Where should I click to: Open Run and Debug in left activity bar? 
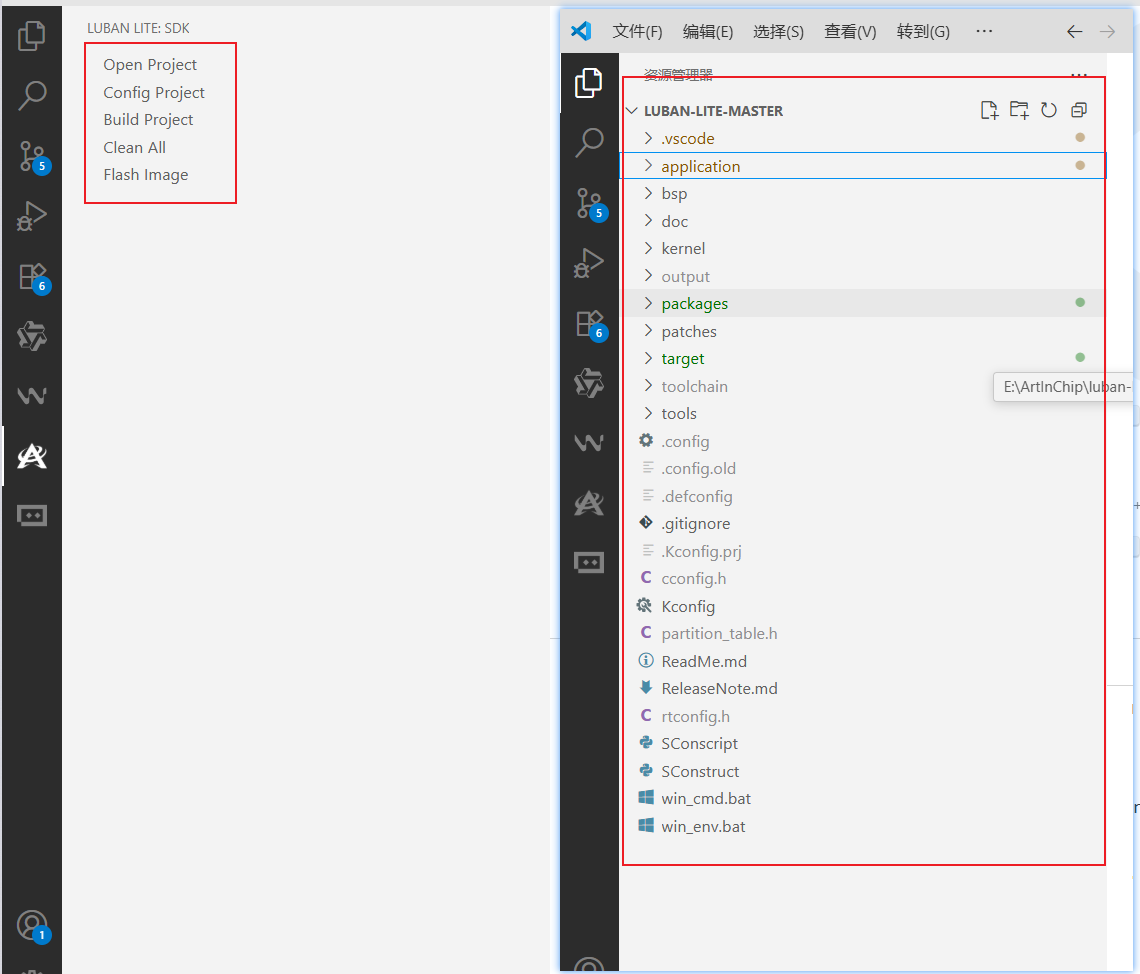coord(32,216)
